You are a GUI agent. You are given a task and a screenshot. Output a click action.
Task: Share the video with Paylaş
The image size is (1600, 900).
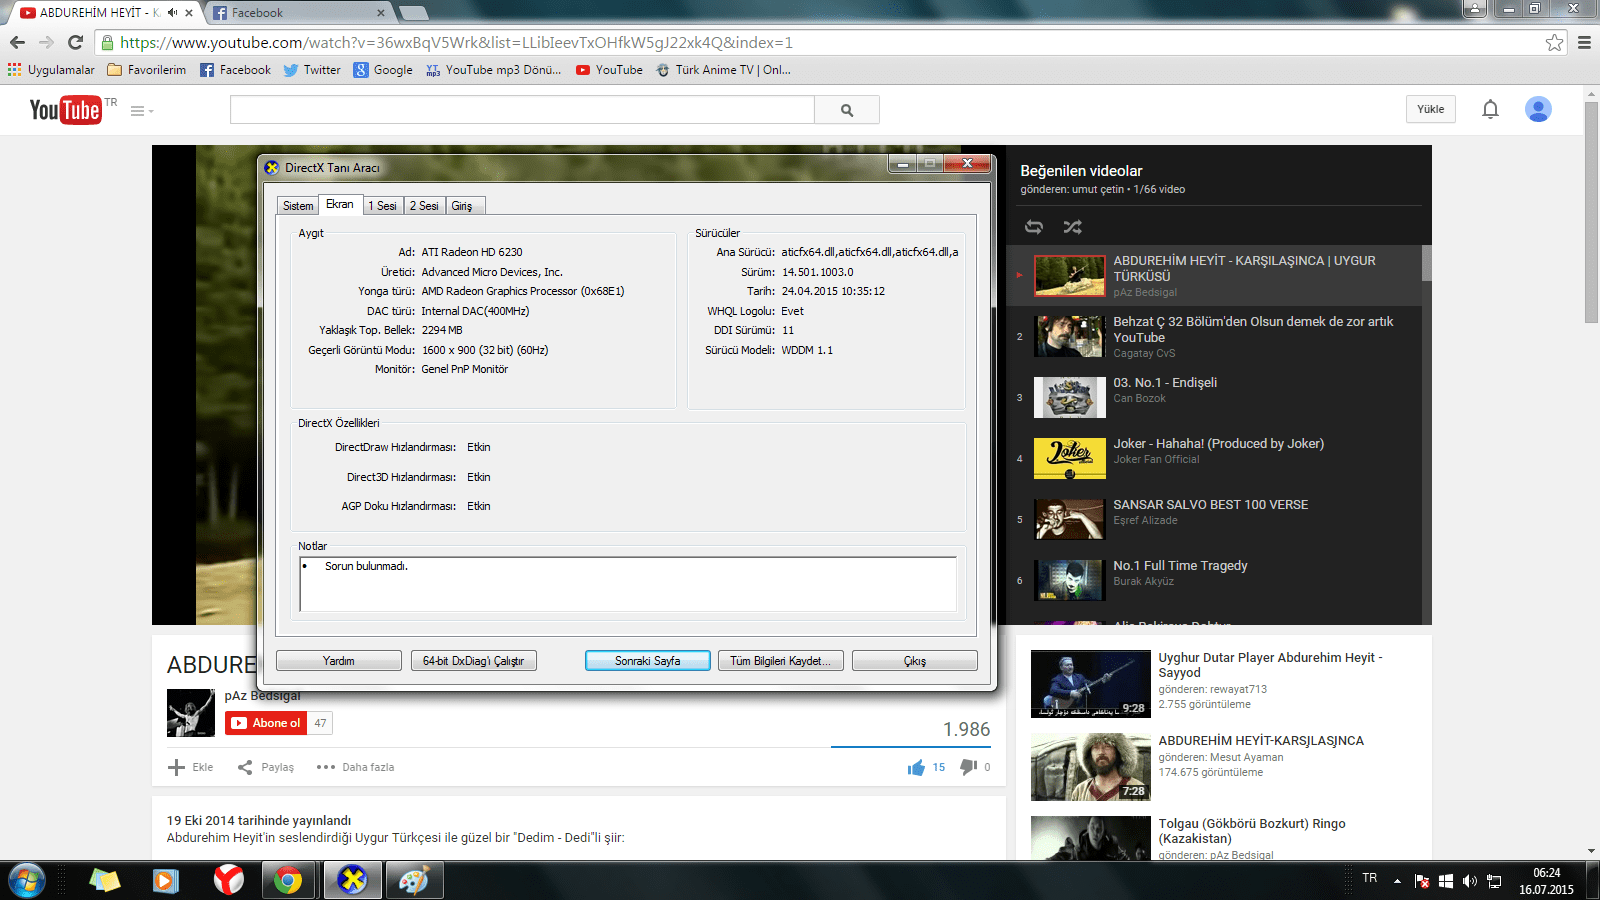click(266, 767)
